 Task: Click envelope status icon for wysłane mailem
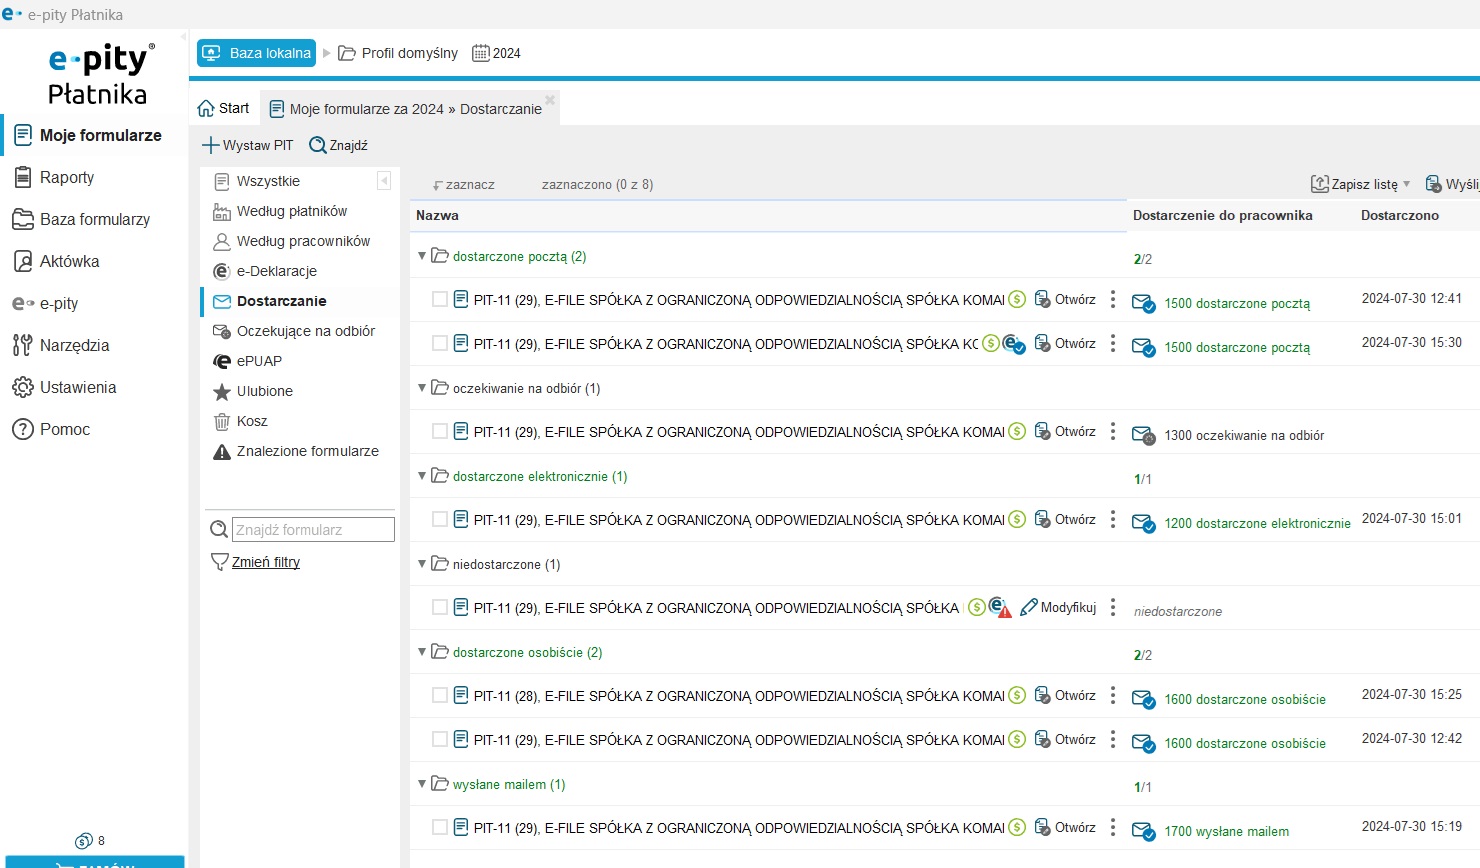1143,831
